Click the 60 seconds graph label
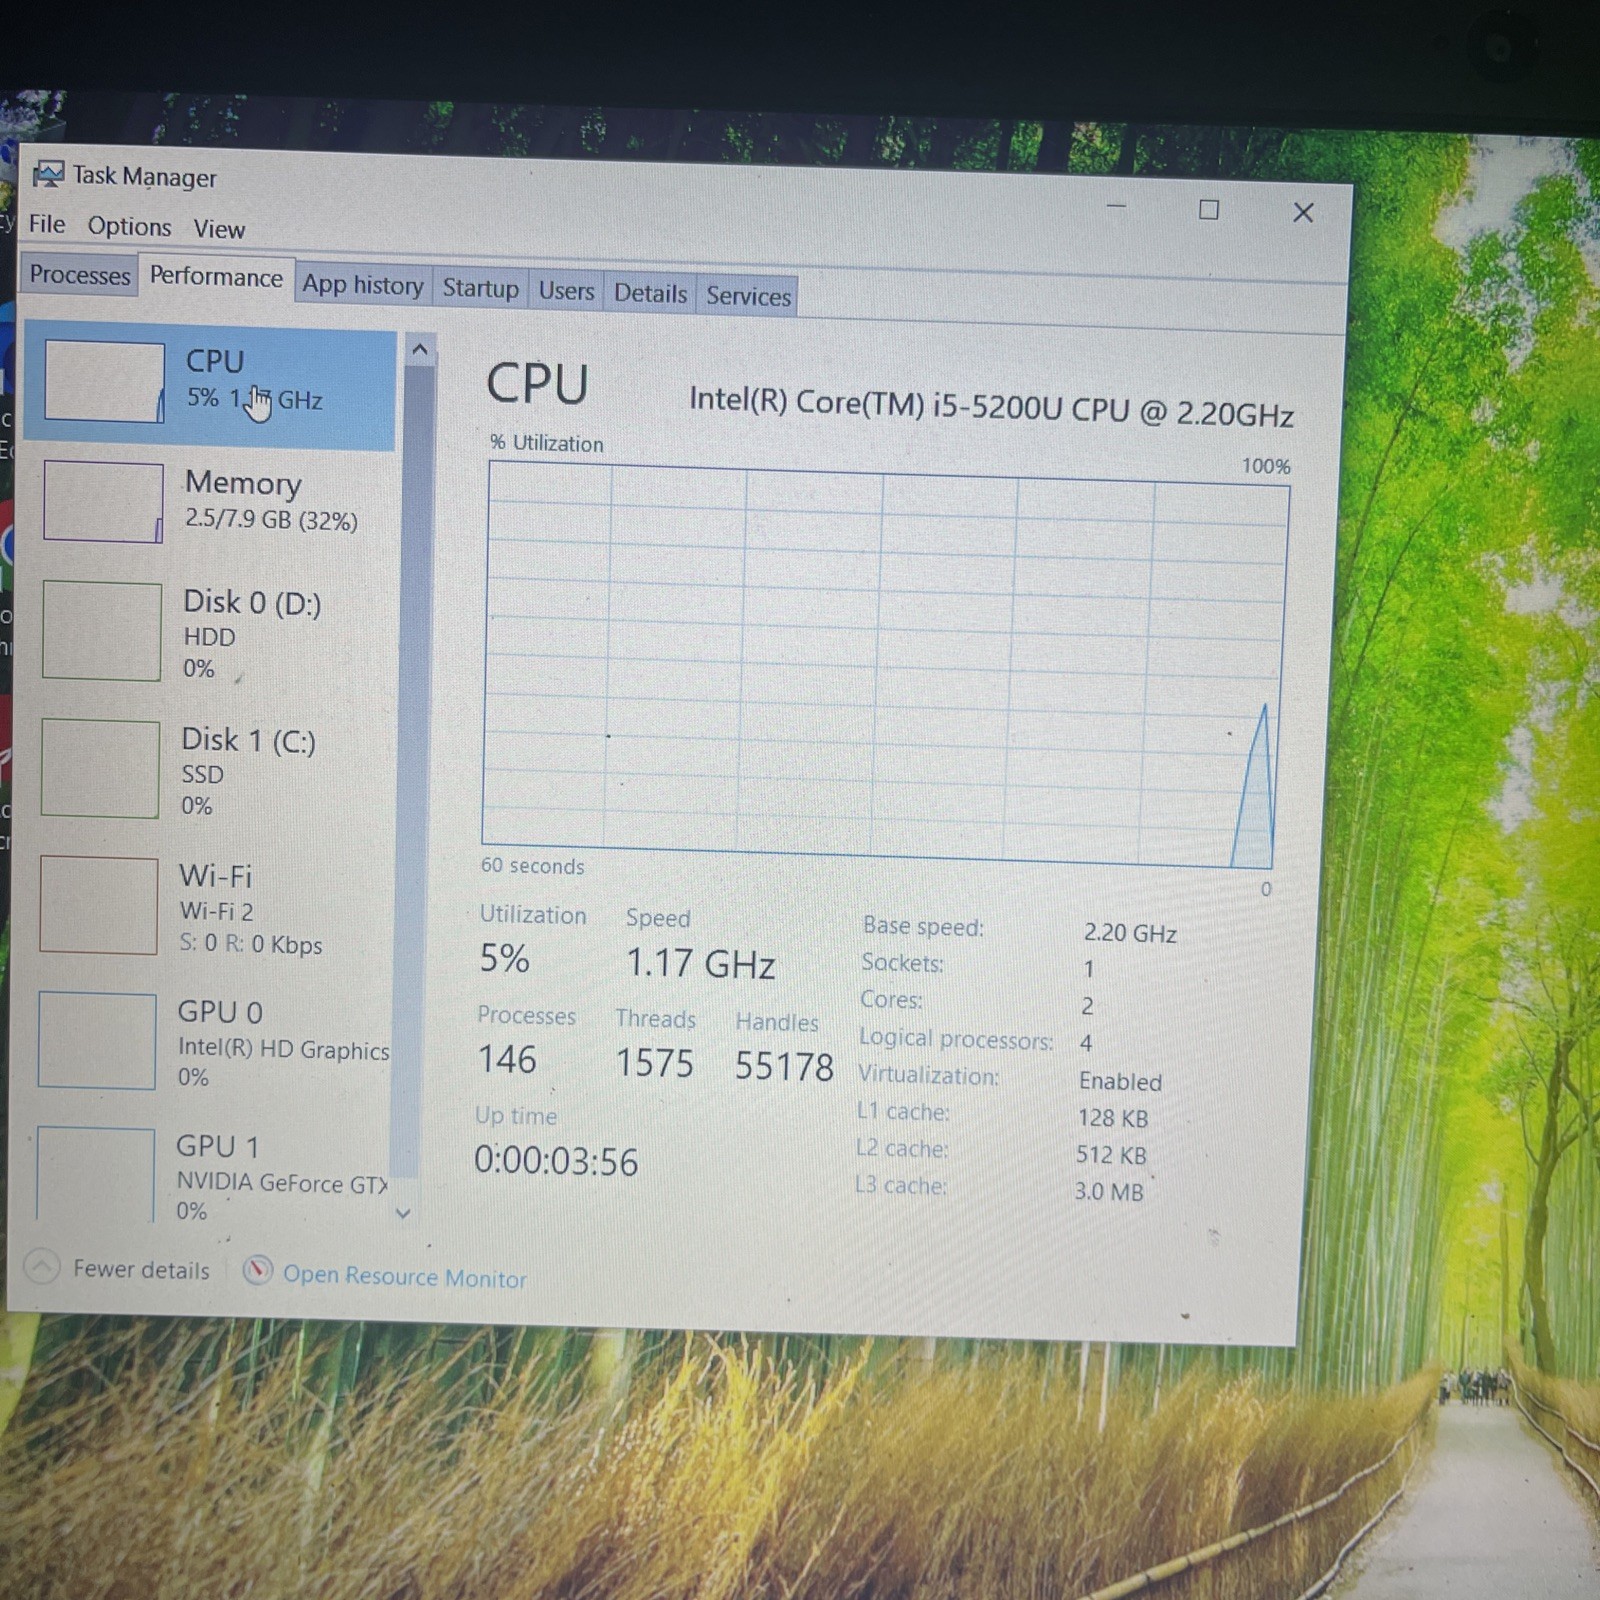Viewport: 1600px width, 1600px height. (x=532, y=866)
